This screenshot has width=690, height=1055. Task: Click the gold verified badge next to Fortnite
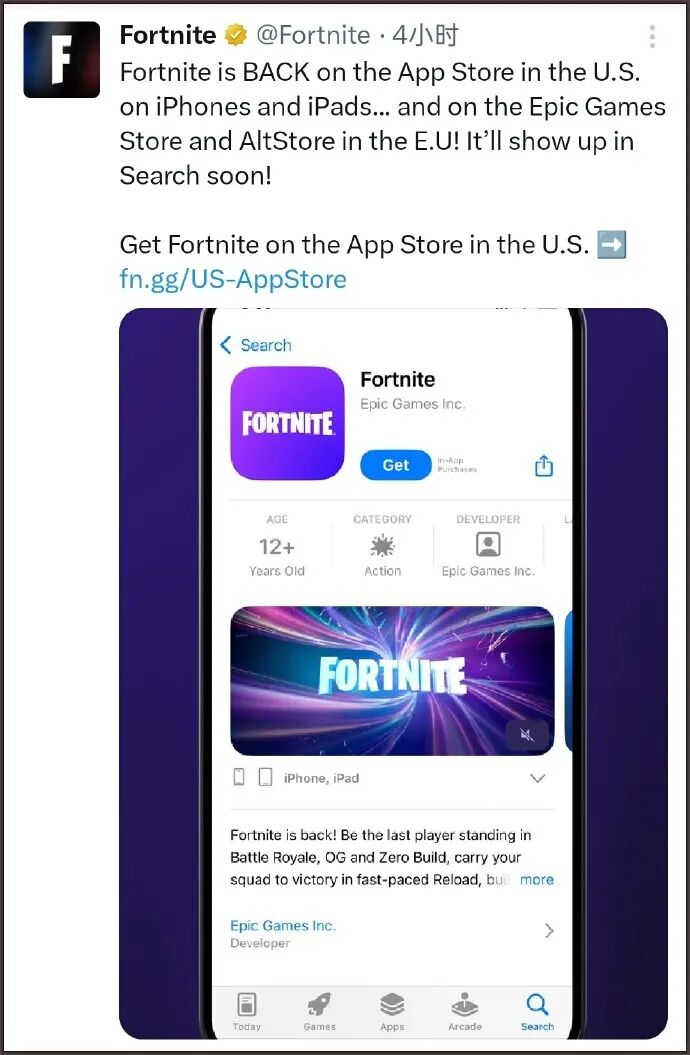coord(235,35)
